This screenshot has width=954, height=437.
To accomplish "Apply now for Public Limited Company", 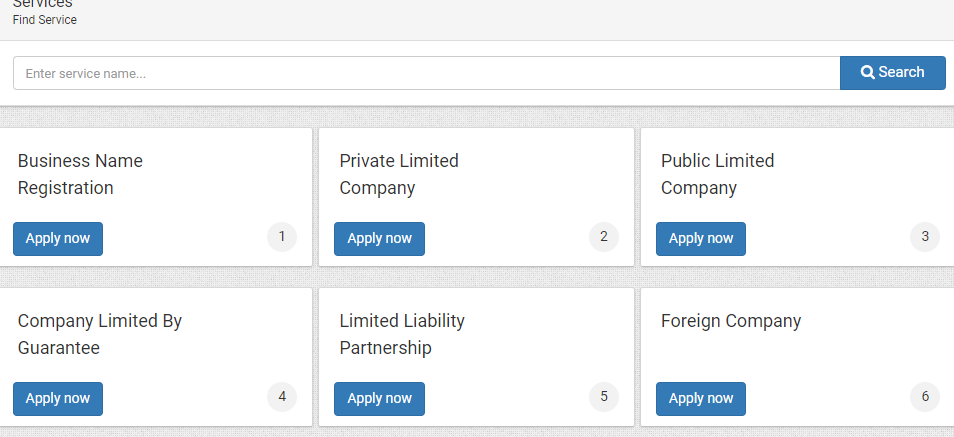I will click(701, 239).
